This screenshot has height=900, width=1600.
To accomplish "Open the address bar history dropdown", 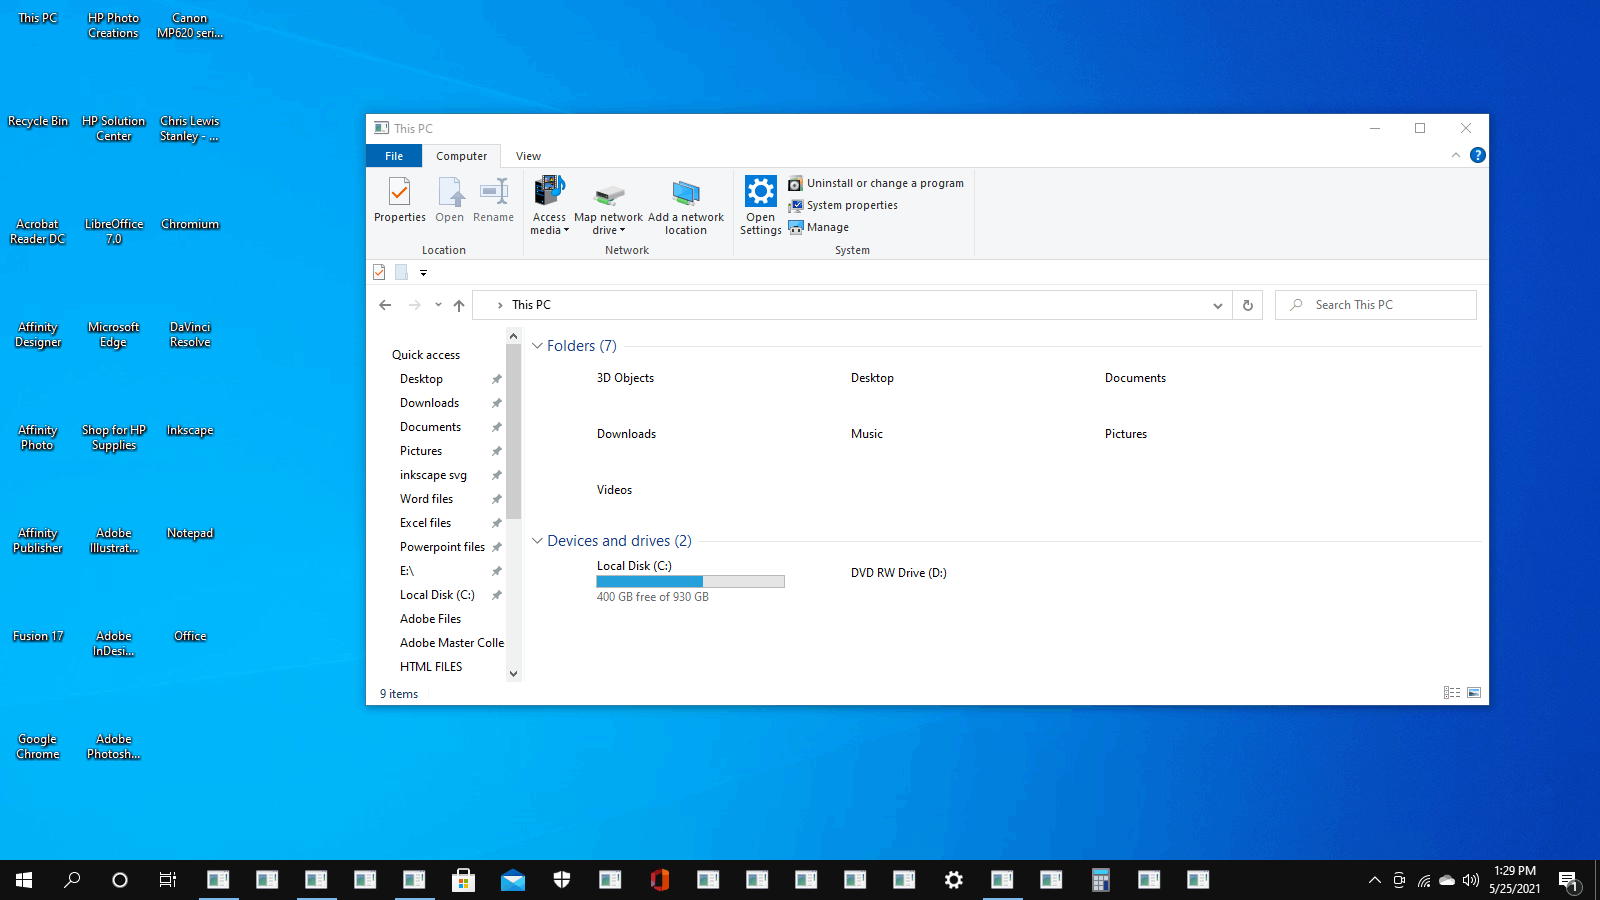I will tap(1217, 305).
